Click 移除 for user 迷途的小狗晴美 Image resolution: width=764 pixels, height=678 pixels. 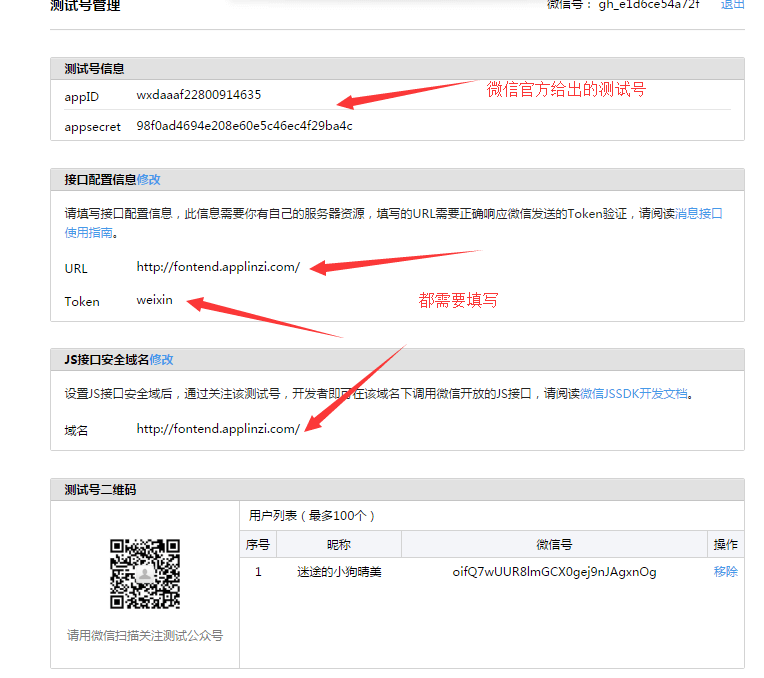point(726,571)
